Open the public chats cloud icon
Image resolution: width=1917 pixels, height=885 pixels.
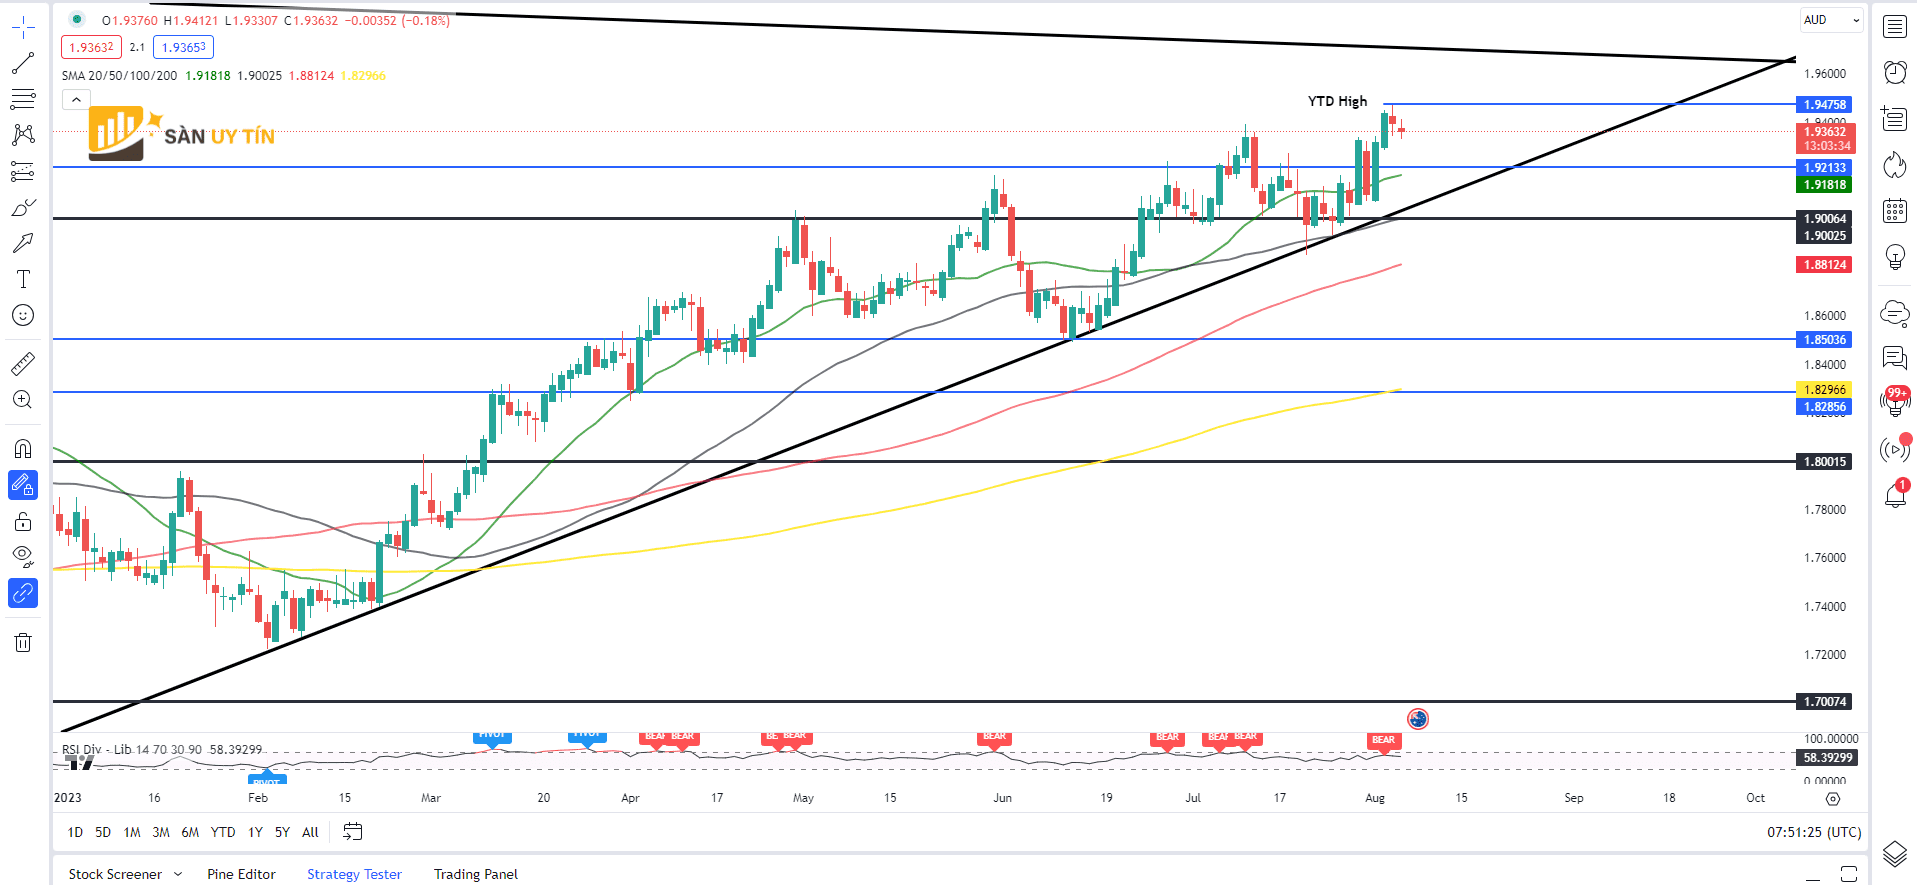pyautogui.click(x=1895, y=314)
